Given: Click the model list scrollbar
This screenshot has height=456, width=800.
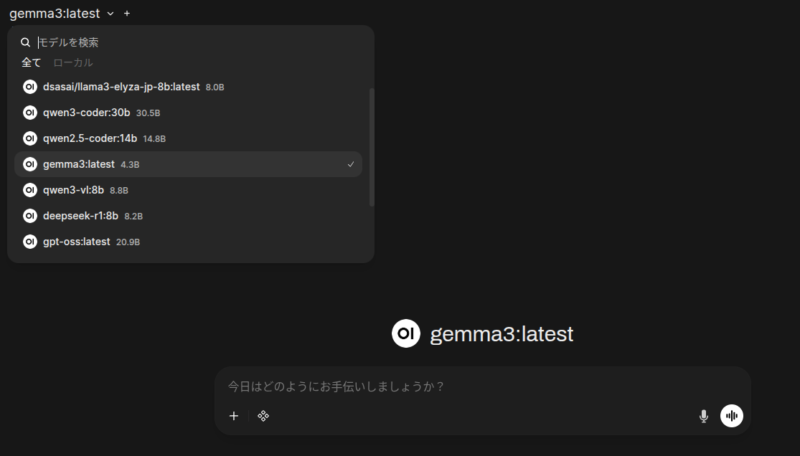Looking at the screenshot, I should (372, 147).
